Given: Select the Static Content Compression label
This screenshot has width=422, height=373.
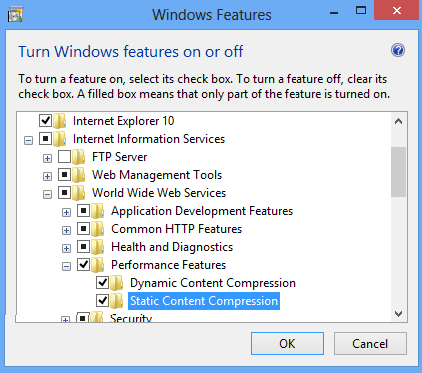Looking at the screenshot, I should point(204,301).
